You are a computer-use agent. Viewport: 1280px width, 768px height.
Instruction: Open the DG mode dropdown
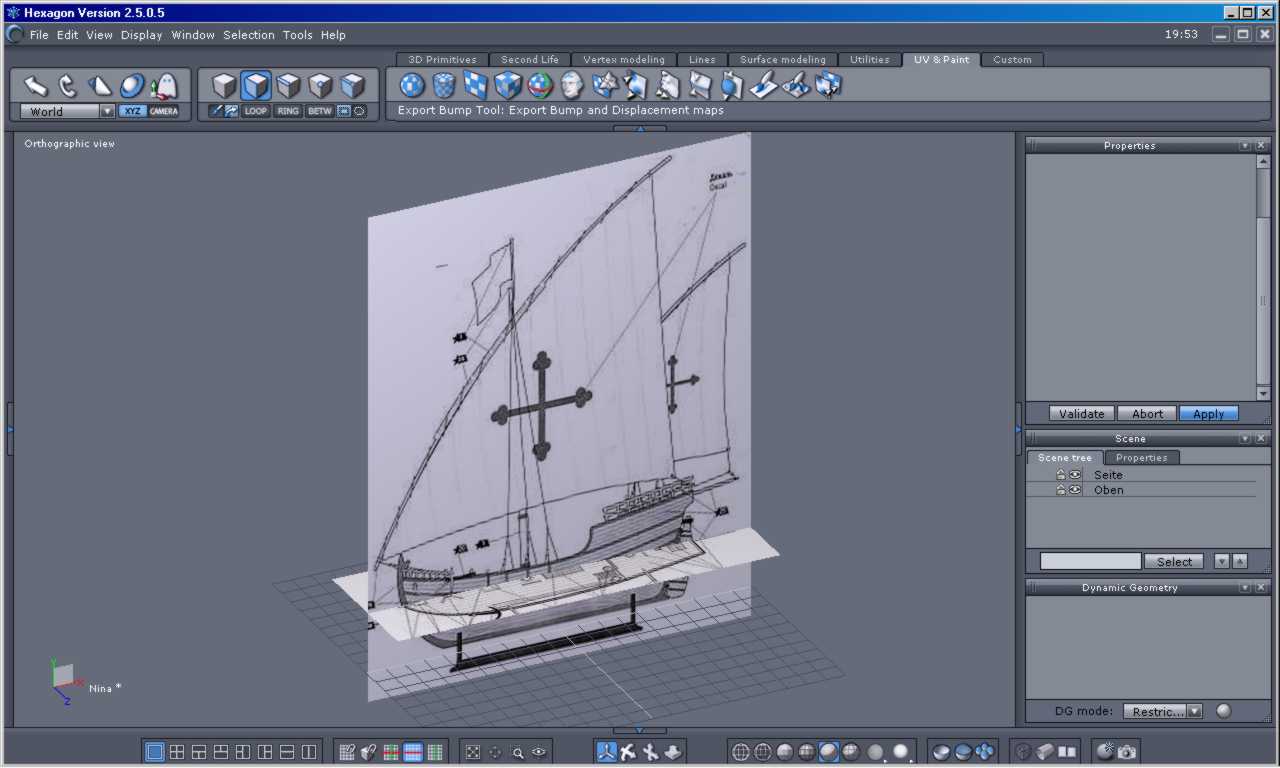(x=1194, y=711)
